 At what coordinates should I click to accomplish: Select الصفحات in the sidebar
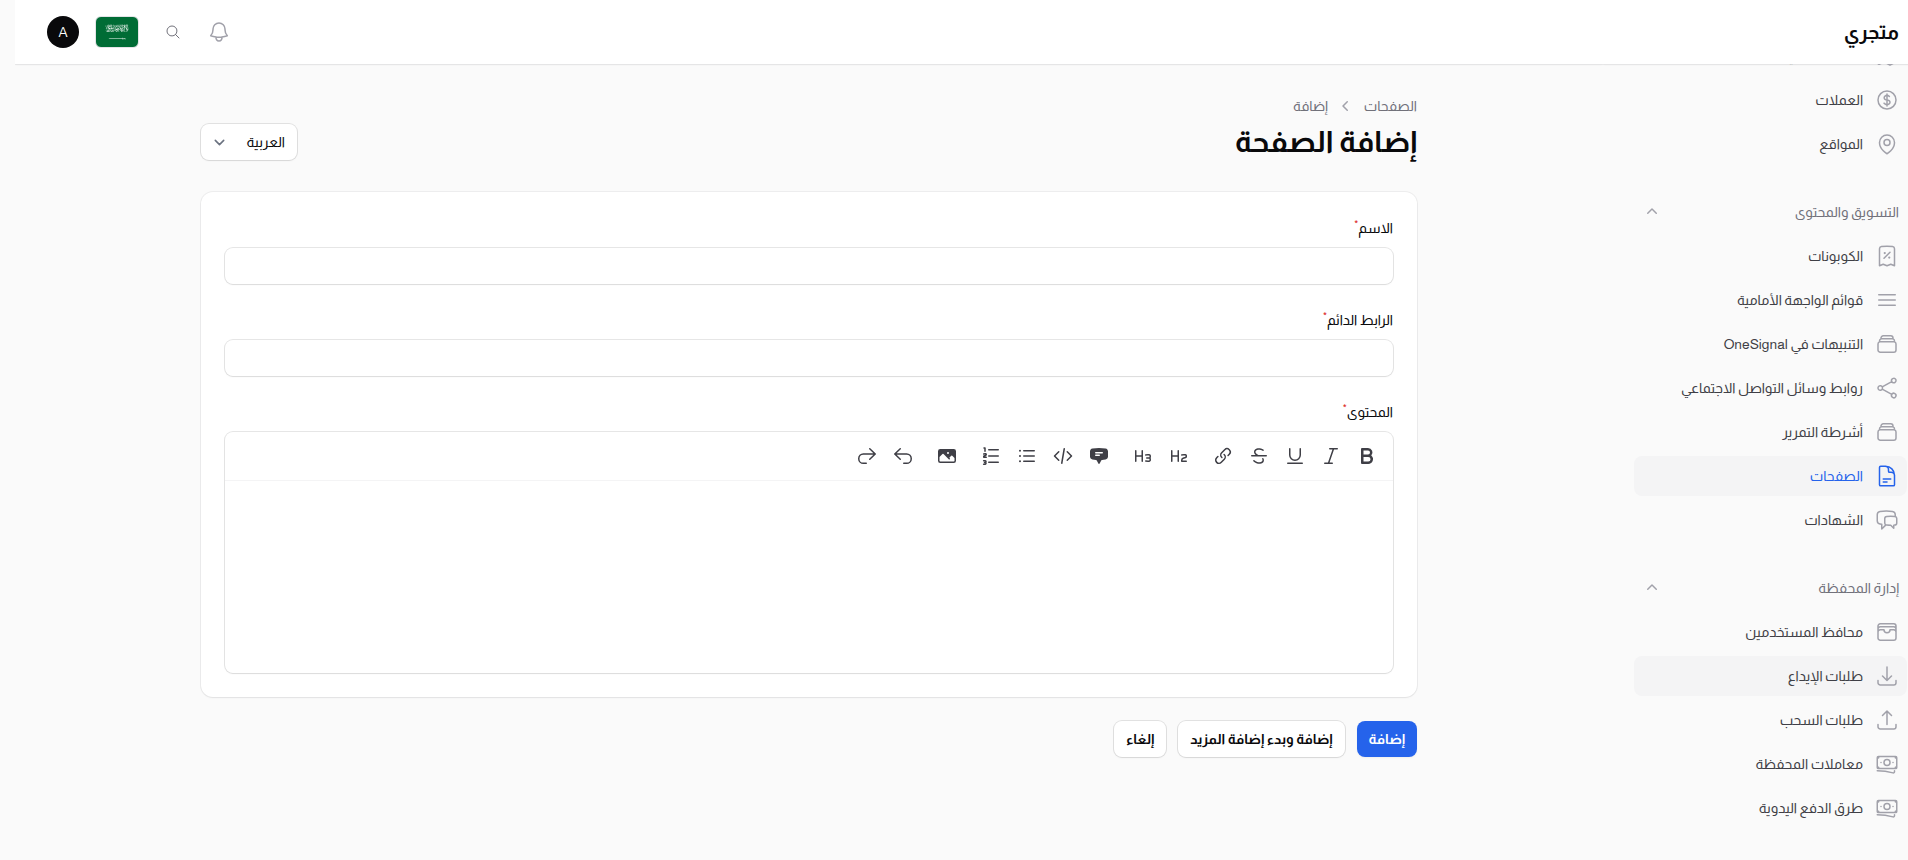click(1770, 476)
